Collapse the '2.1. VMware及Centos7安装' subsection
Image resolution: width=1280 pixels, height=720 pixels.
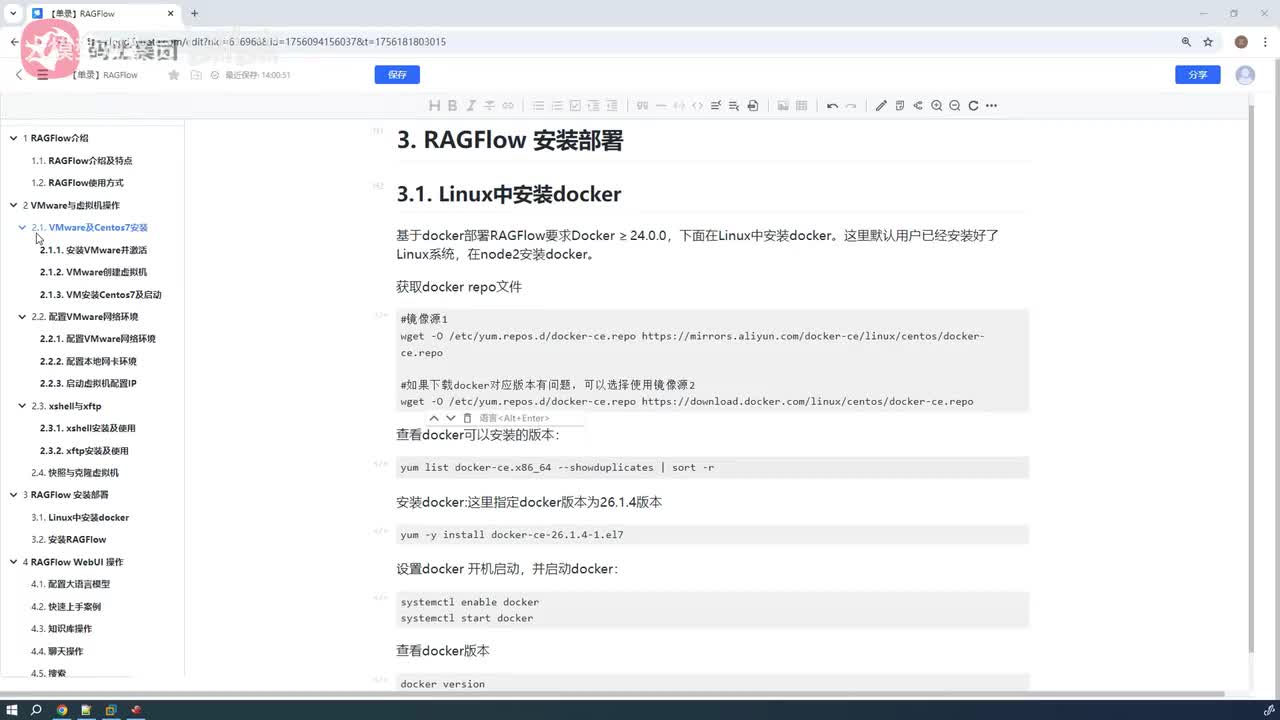pyautogui.click(x=22, y=227)
